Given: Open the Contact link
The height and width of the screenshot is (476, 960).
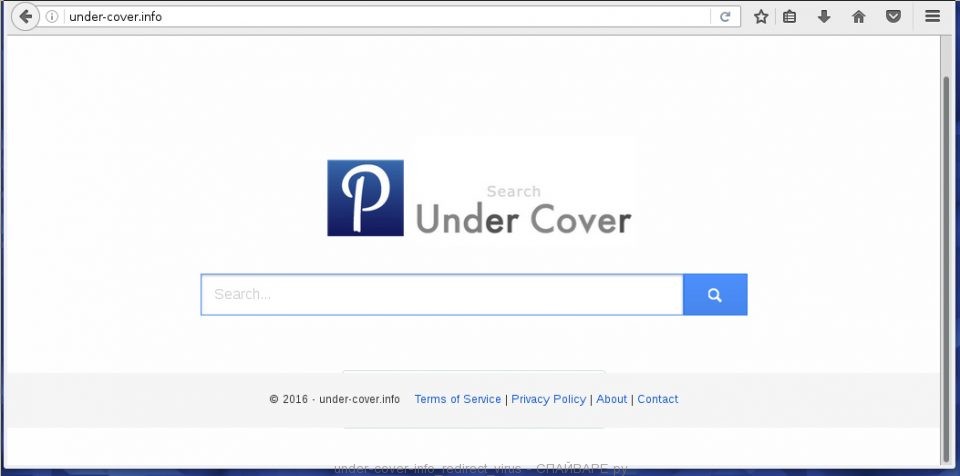Looking at the screenshot, I should (x=657, y=399).
